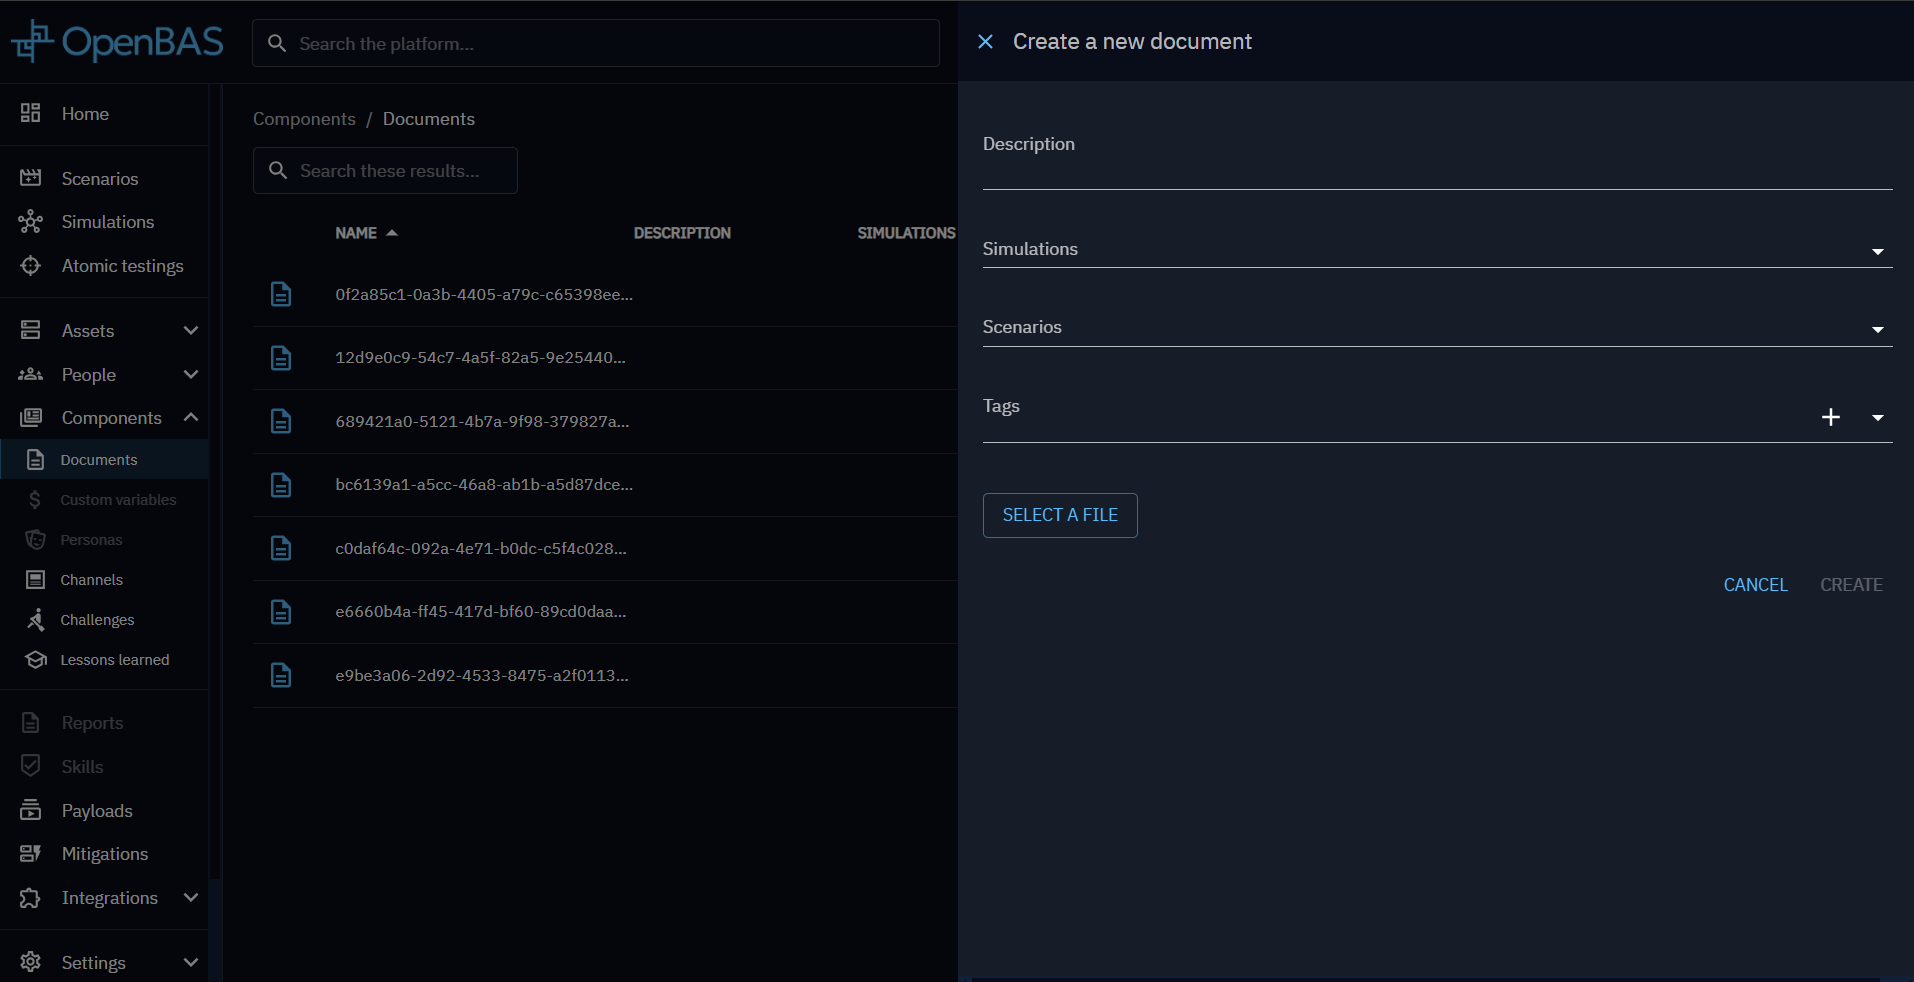1914x982 pixels.
Task: Click the Mitigations icon in sidebar
Action: (31, 853)
